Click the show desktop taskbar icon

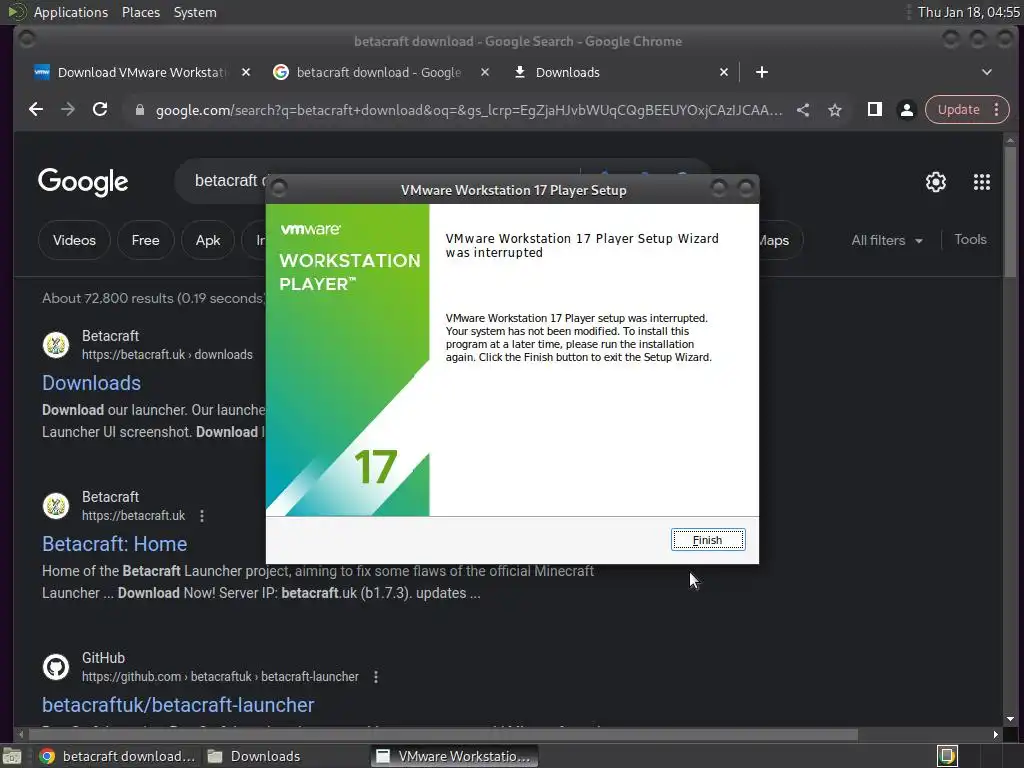pyautogui.click(x=12, y=756)
